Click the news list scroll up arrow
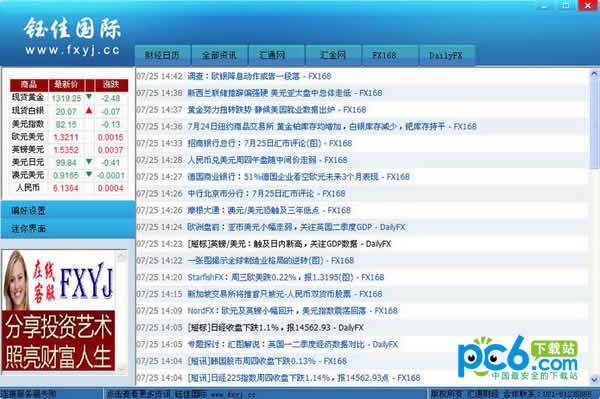The height and width of the screenshot is (399, 600). click(594, 73)
